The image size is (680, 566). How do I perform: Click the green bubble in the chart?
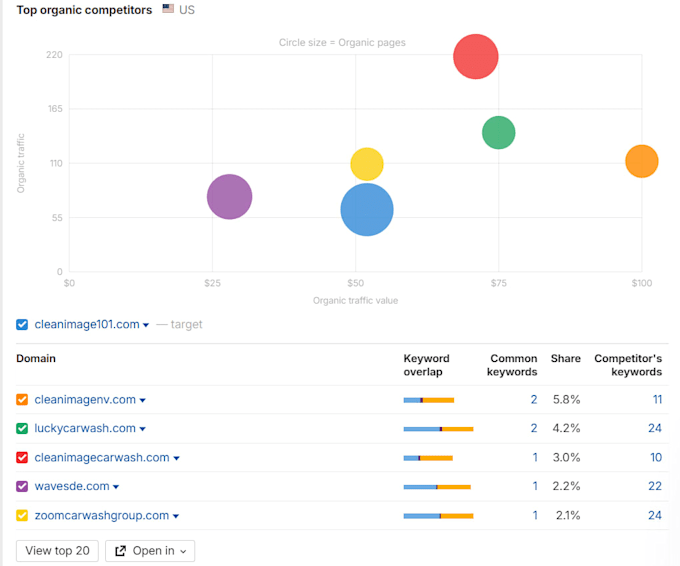[499, 133]
